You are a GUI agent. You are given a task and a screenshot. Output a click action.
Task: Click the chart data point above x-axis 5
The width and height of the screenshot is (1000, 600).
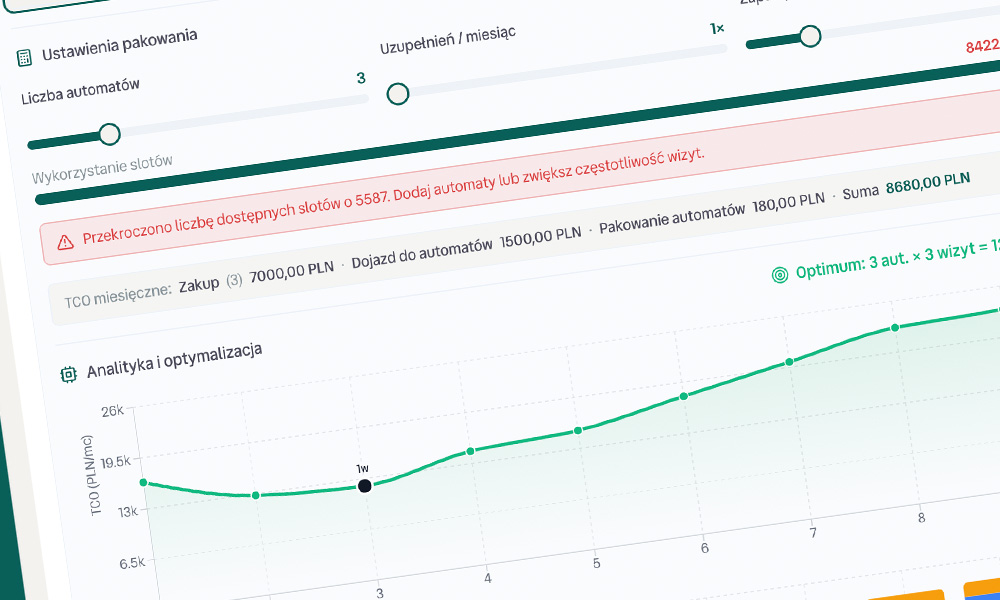tap(578, 430)
